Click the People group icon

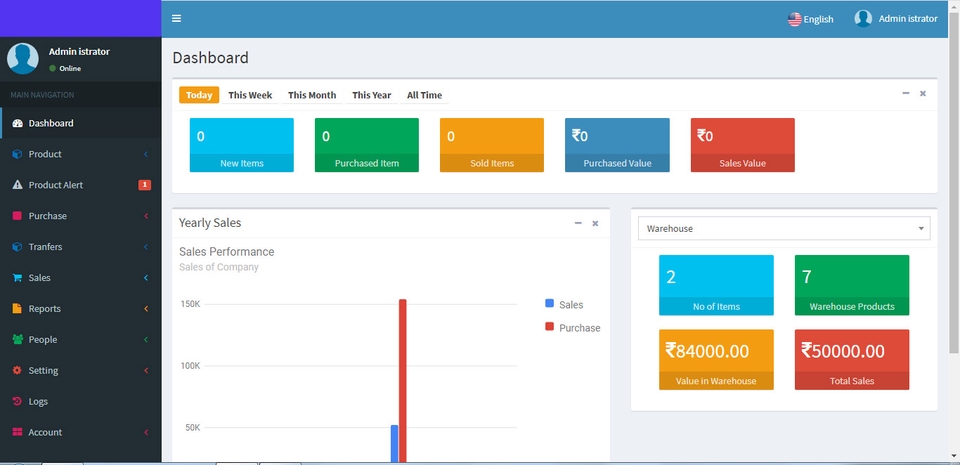tap(17, 340)
